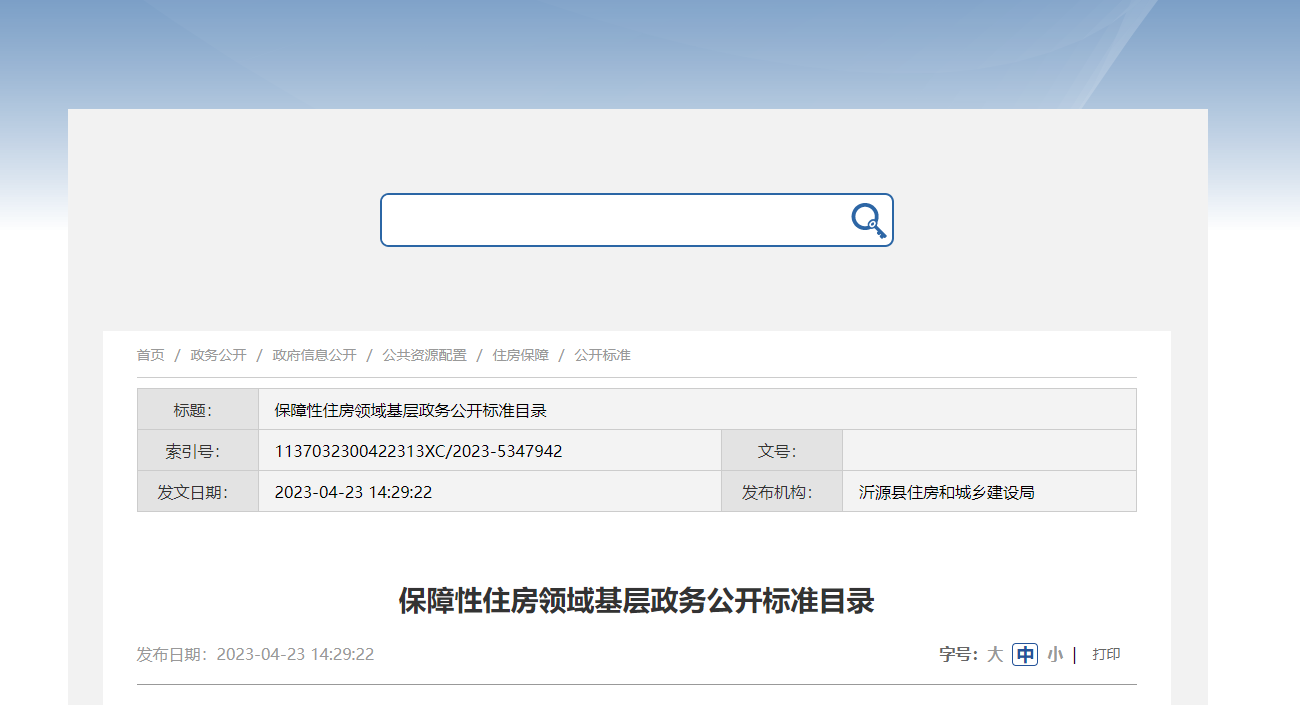
Task: Click the 索引号 label cell
Action: pos(197,451)
